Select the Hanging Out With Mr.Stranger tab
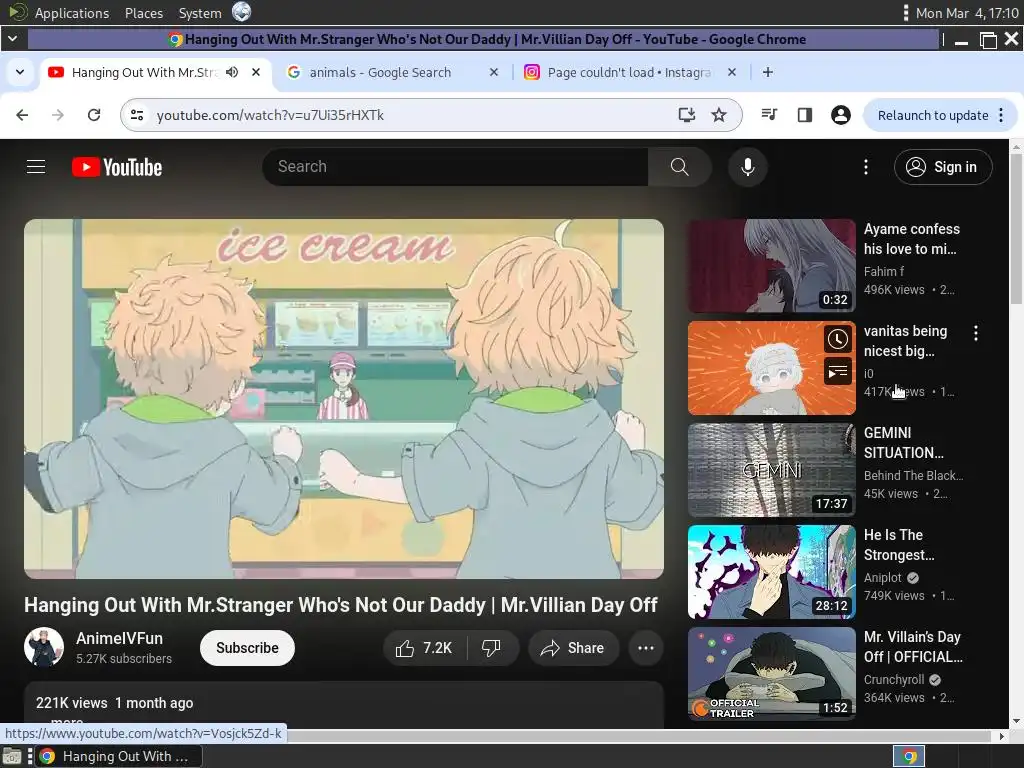 pyautogui.click(x=144, y=72)
